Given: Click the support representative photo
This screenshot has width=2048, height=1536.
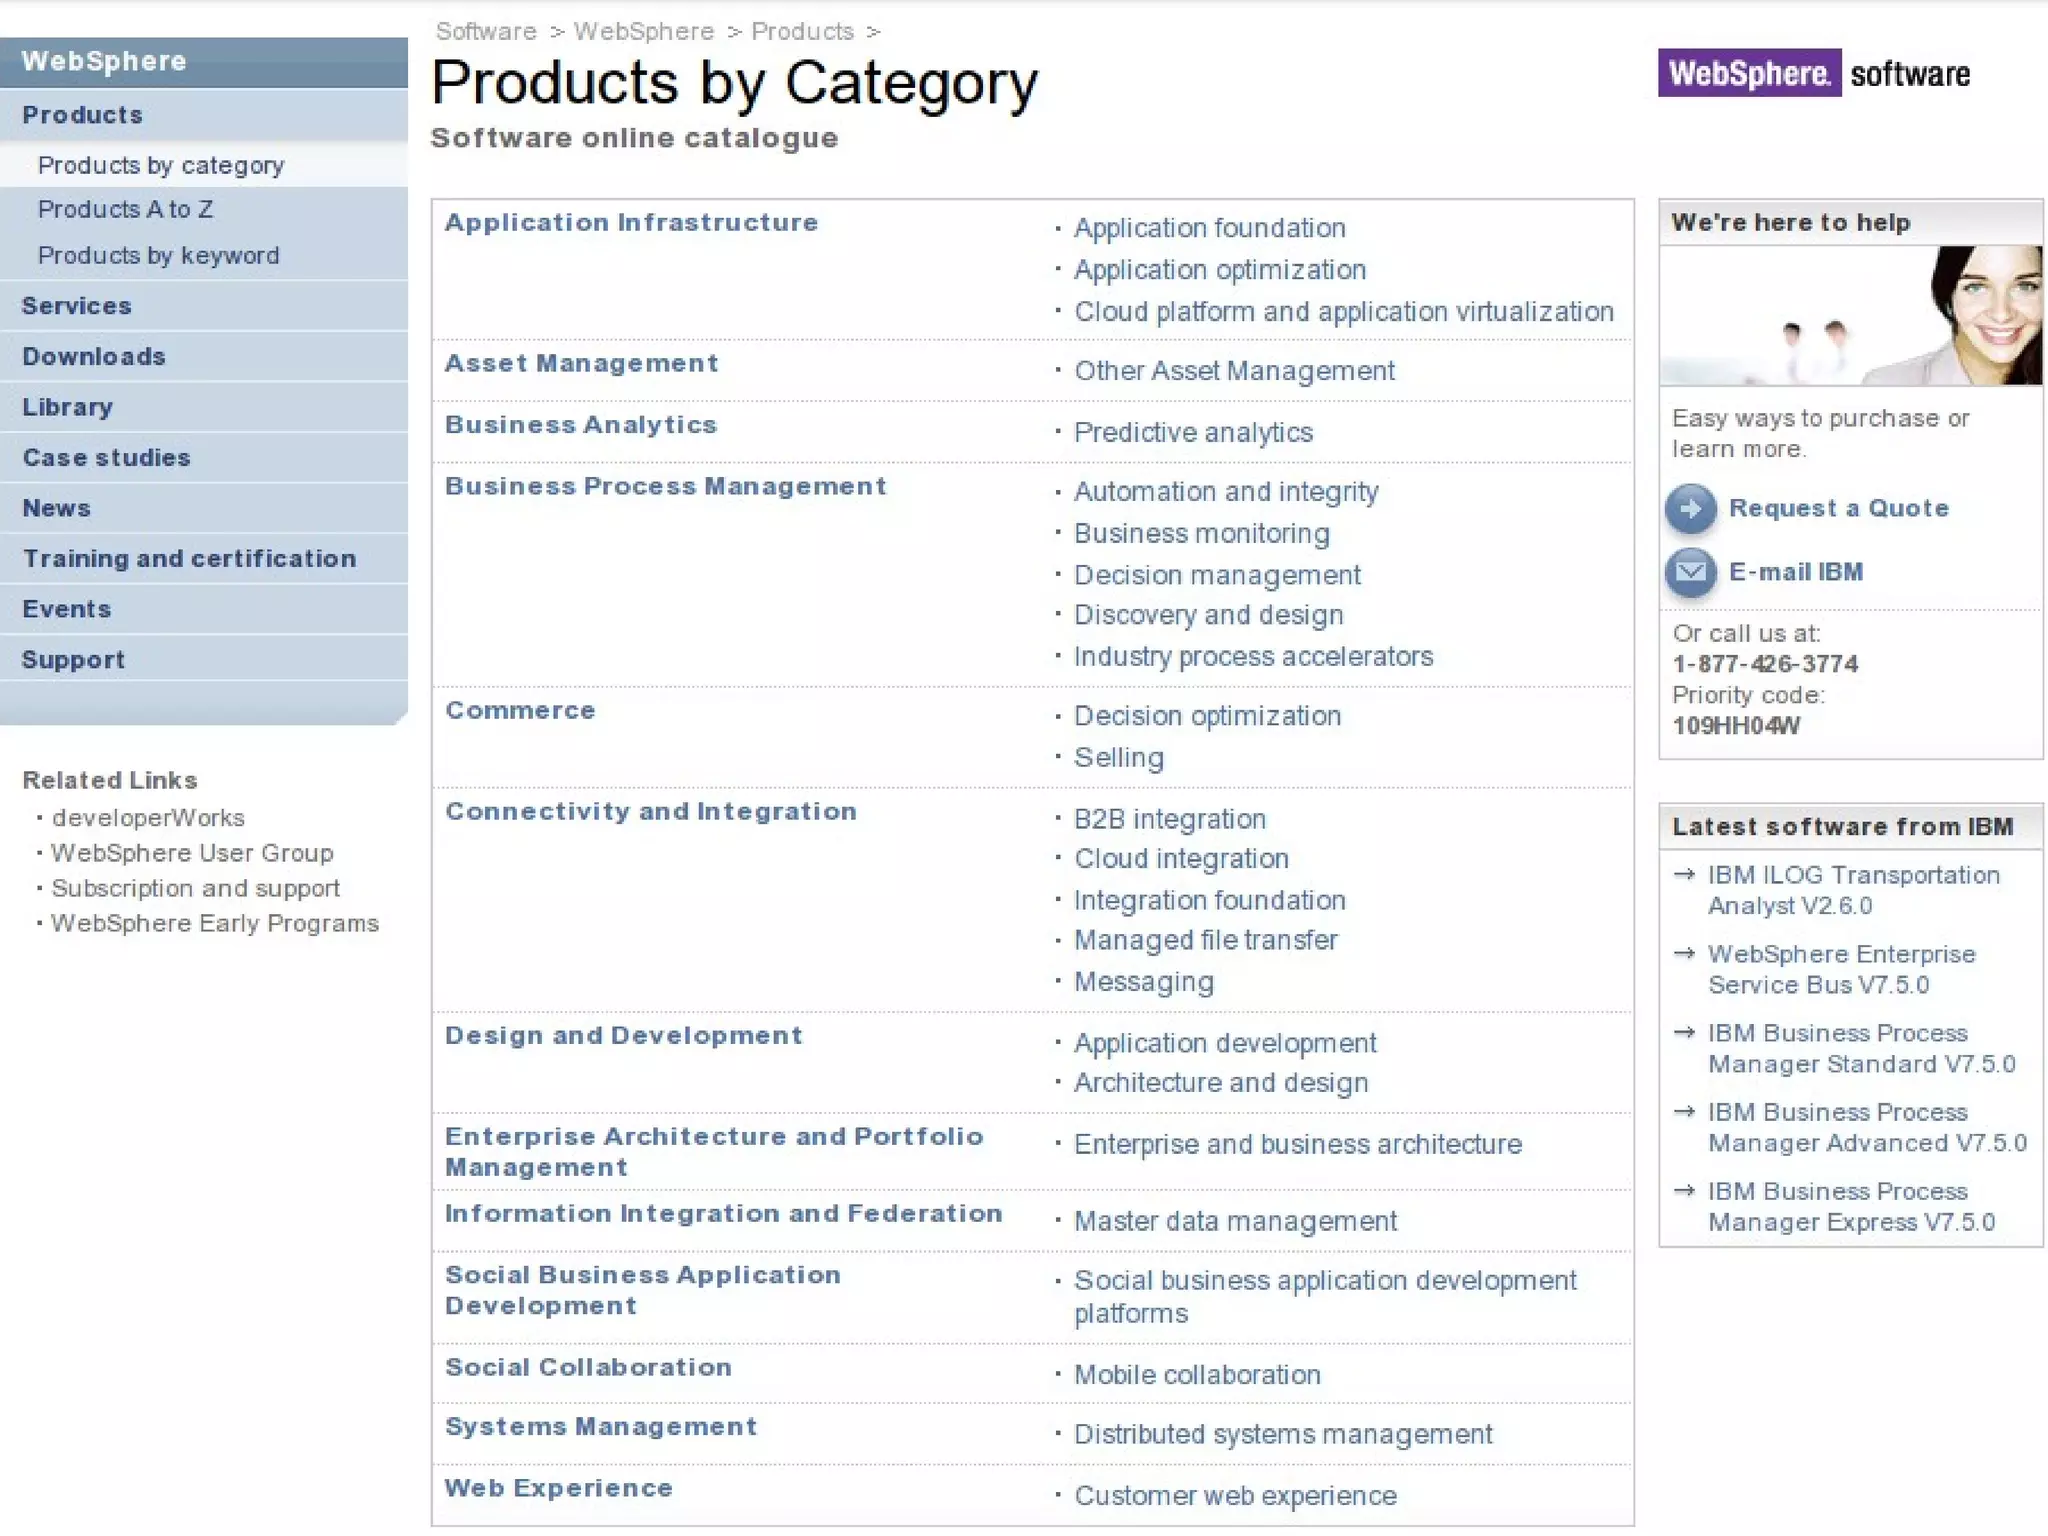Looking at the screenshot, I should click(1850, 315).
